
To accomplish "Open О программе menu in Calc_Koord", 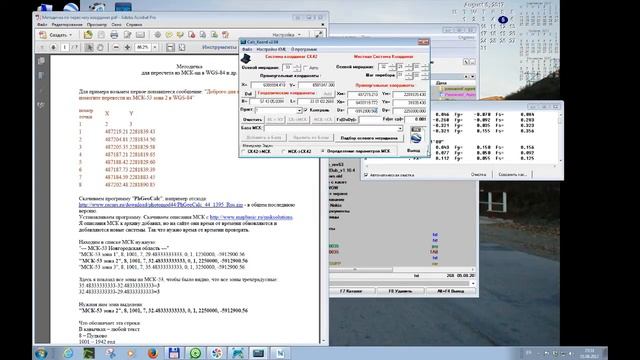I will click(x=304, y=49).
